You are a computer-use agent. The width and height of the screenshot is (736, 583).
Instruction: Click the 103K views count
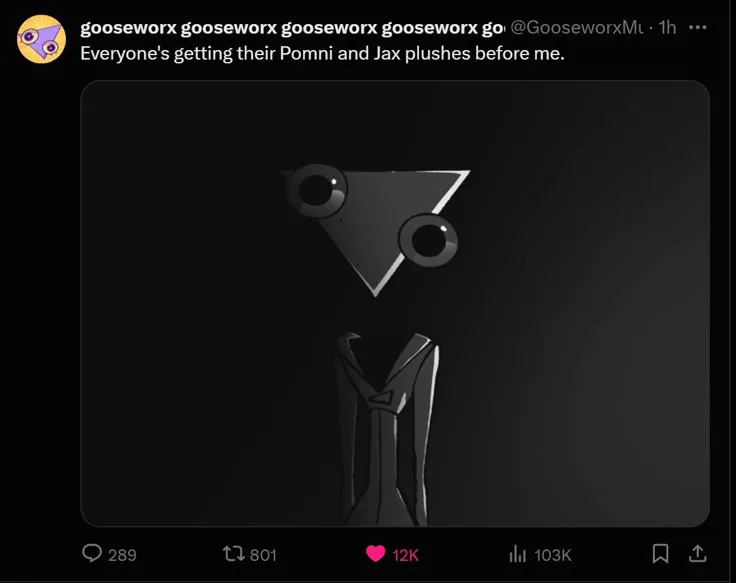click(x=552, y=555)
